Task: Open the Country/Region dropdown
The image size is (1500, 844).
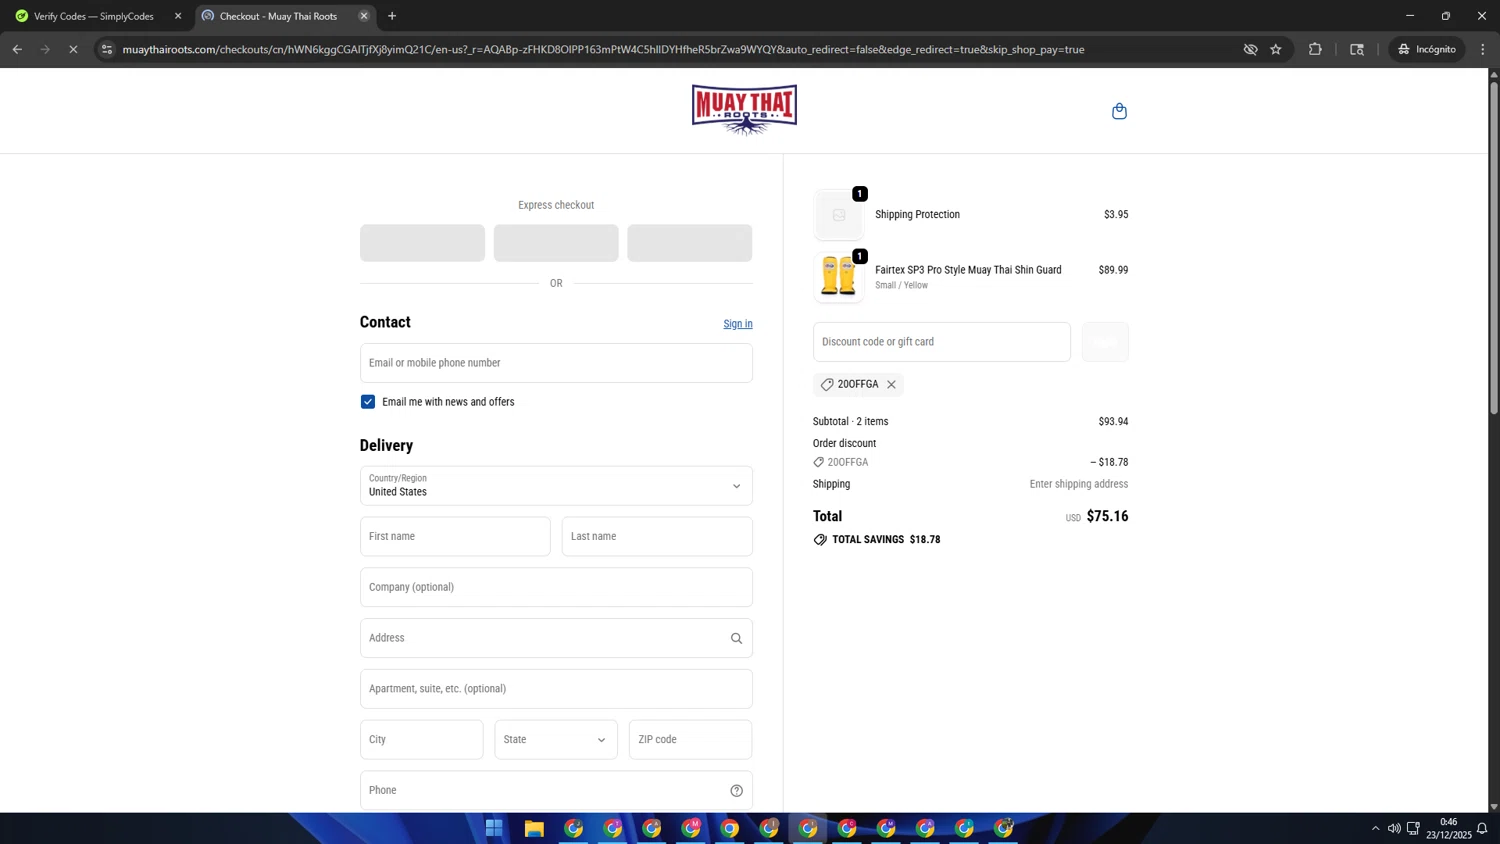Action: (556, 486)
